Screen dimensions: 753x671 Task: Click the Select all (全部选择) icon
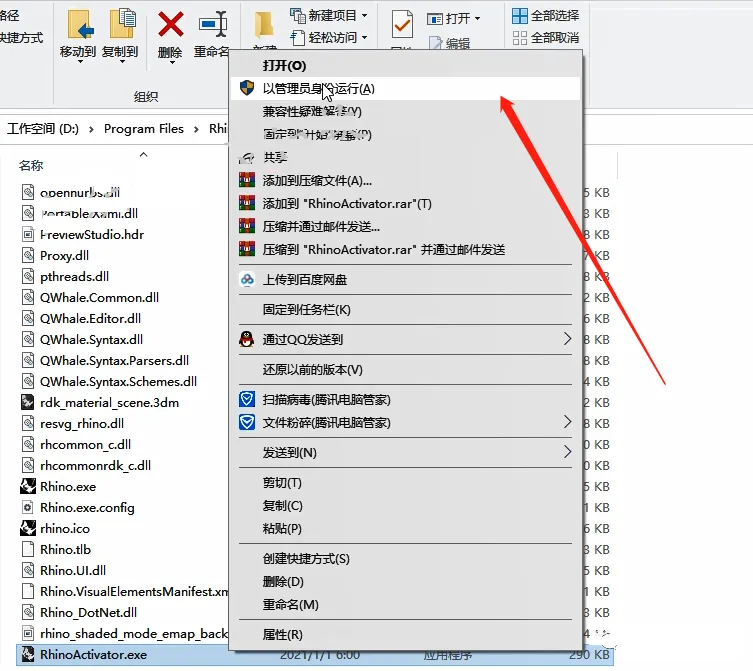(x=520, y=15)
